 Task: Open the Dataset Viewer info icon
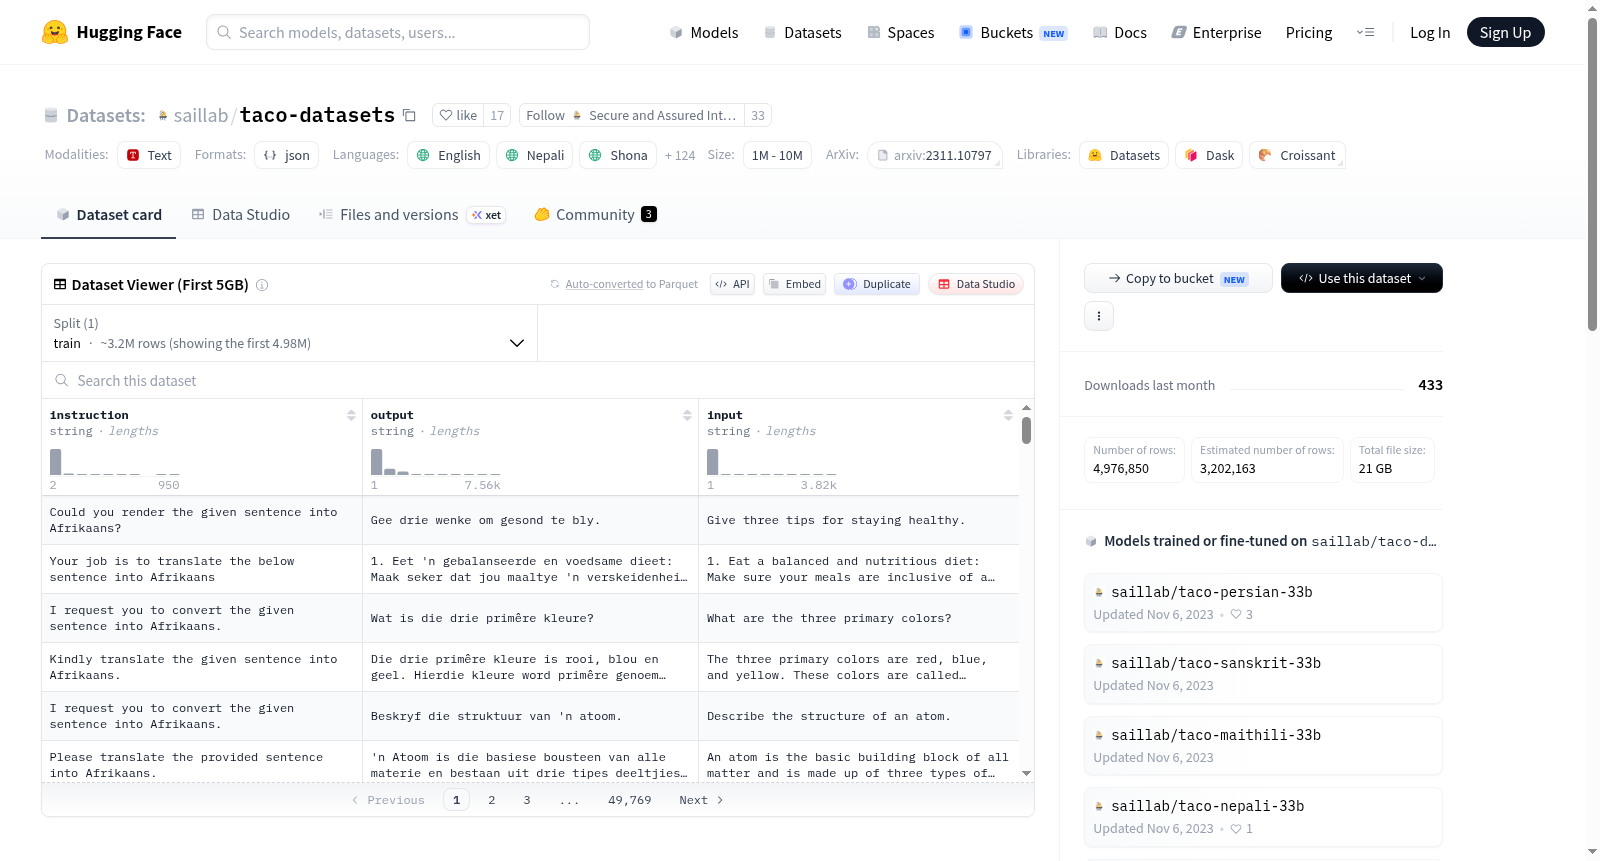click(262, 285)
